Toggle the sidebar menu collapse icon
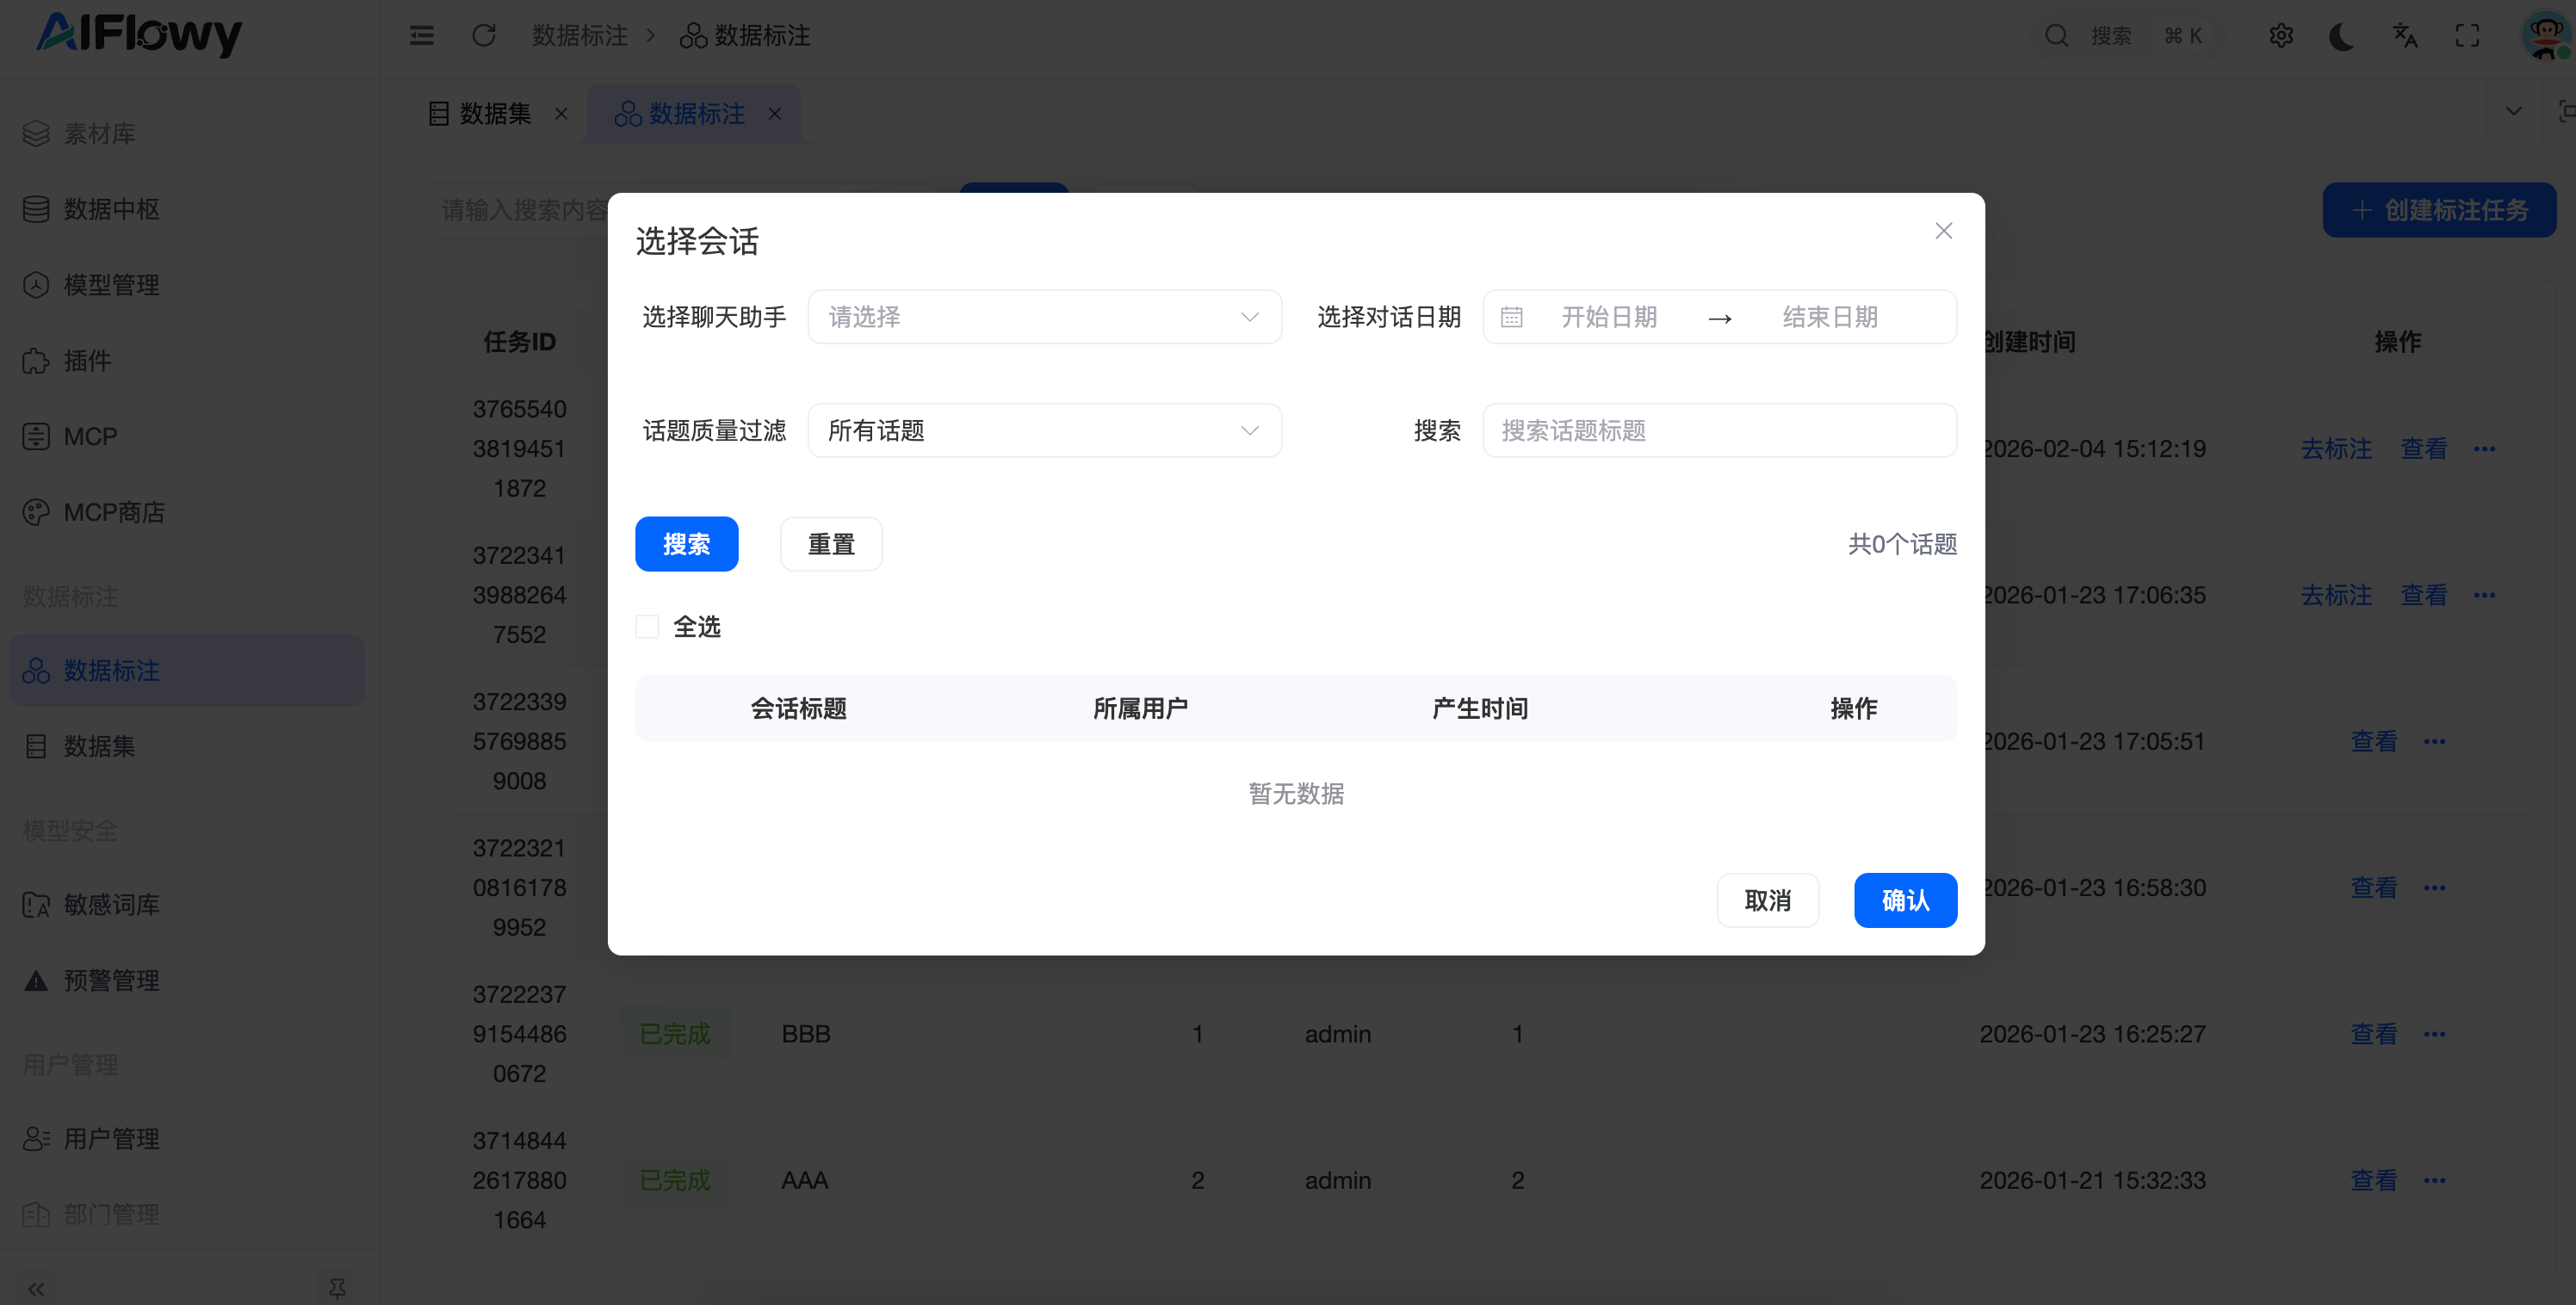 point(422,36)
